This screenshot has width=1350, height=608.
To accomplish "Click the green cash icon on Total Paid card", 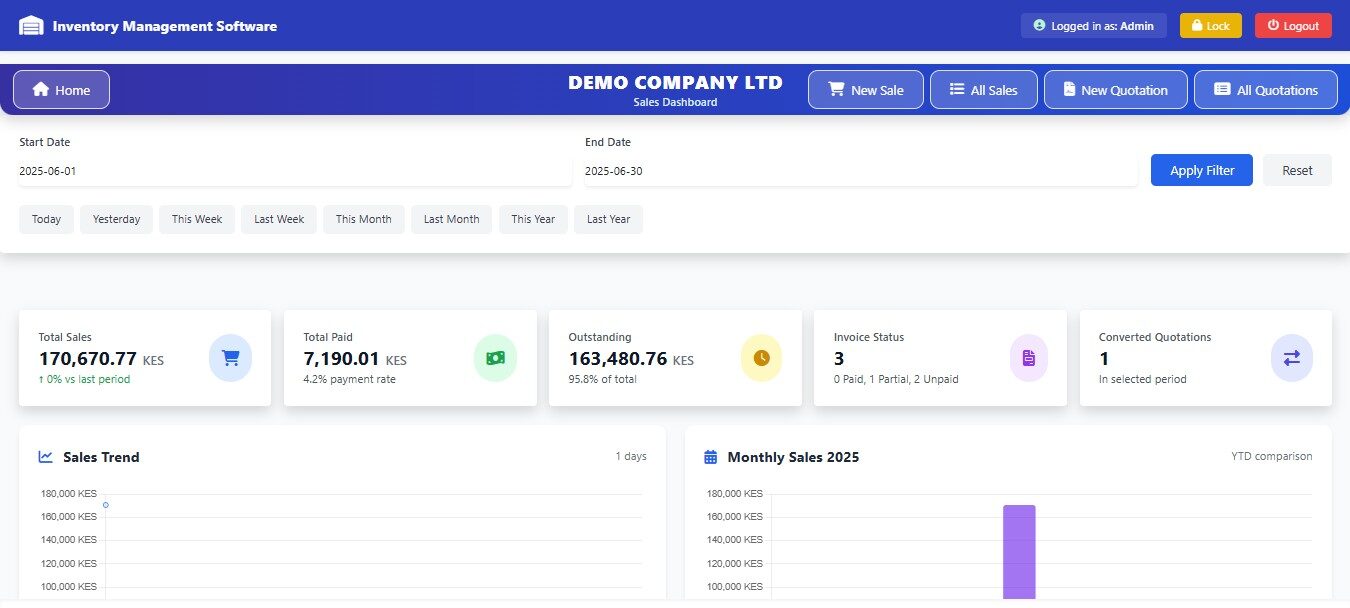I will pyautogui.click(x=496, y=357).
